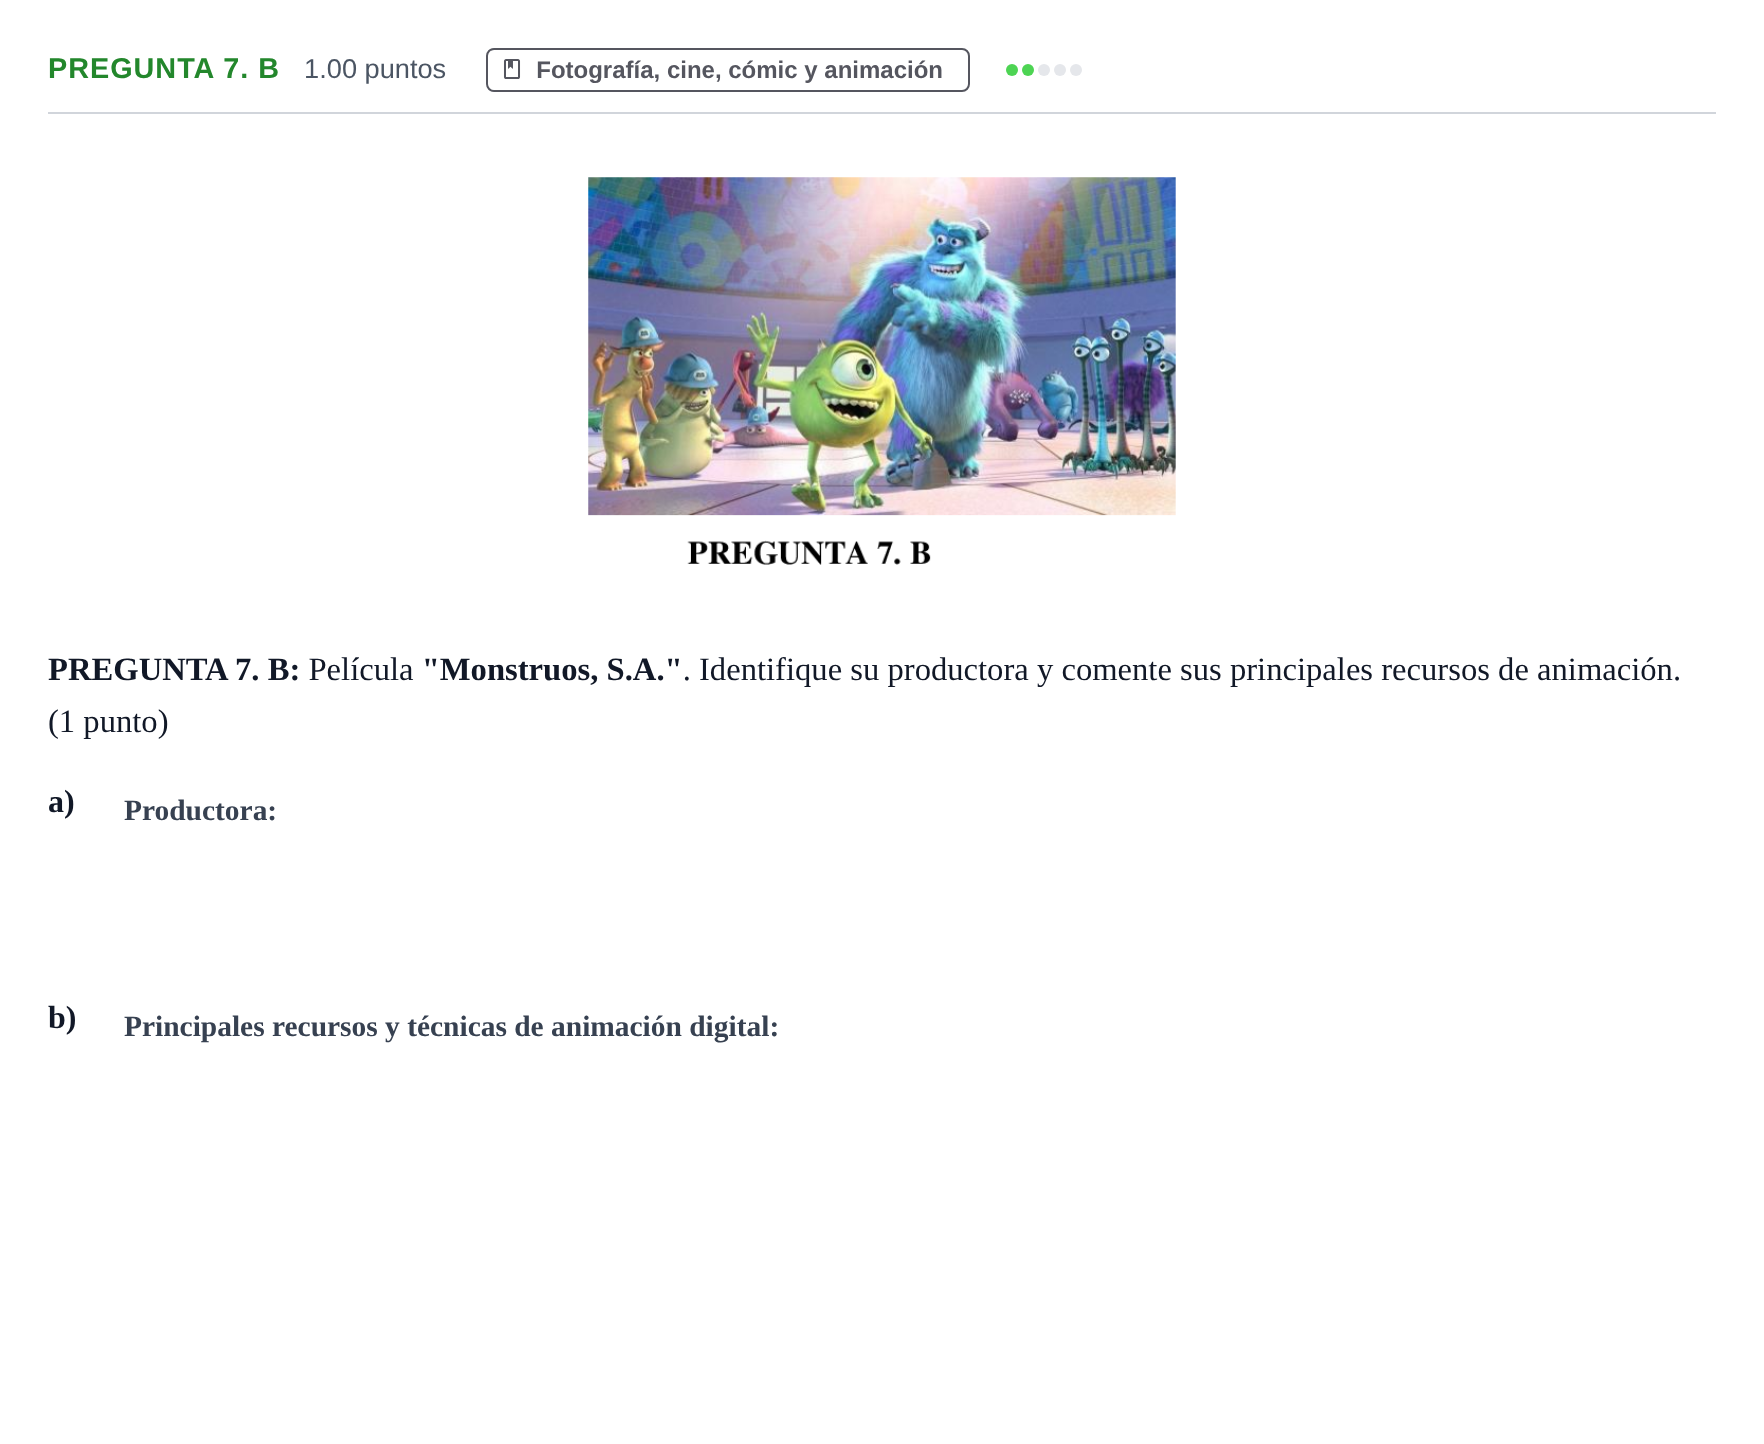This screenshot has height=1444, width=1764.
Task: Click the difficulty dots indicator
Action: [x=1043, y=70]
